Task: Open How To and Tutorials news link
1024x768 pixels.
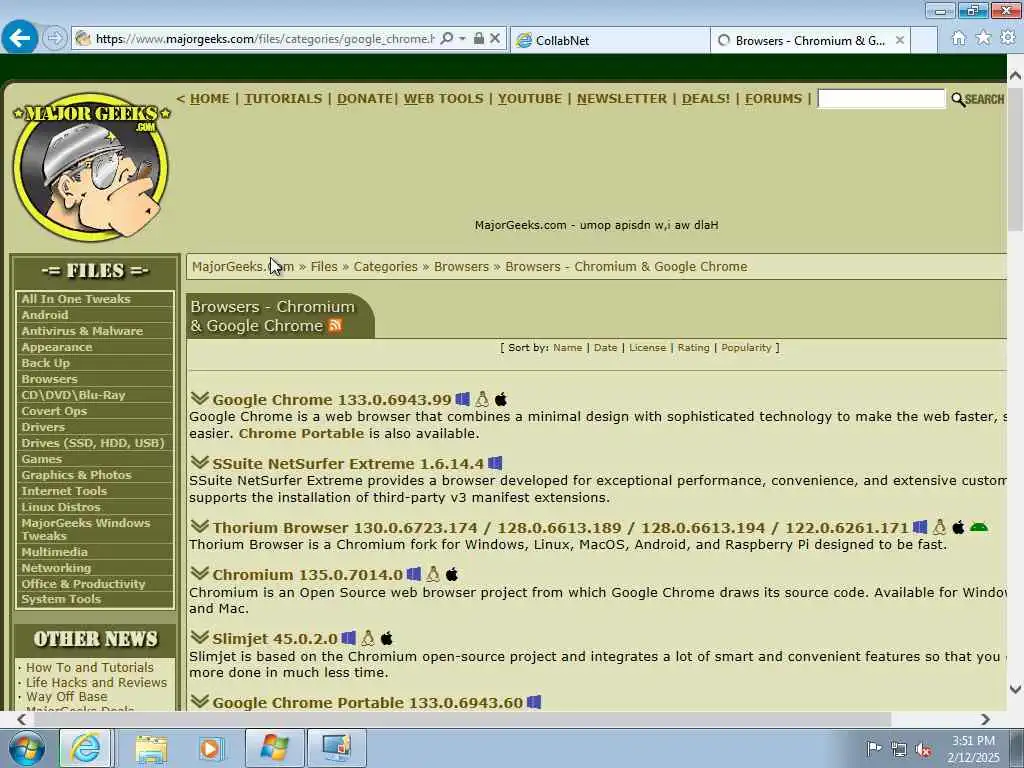Action: [90, 667]
